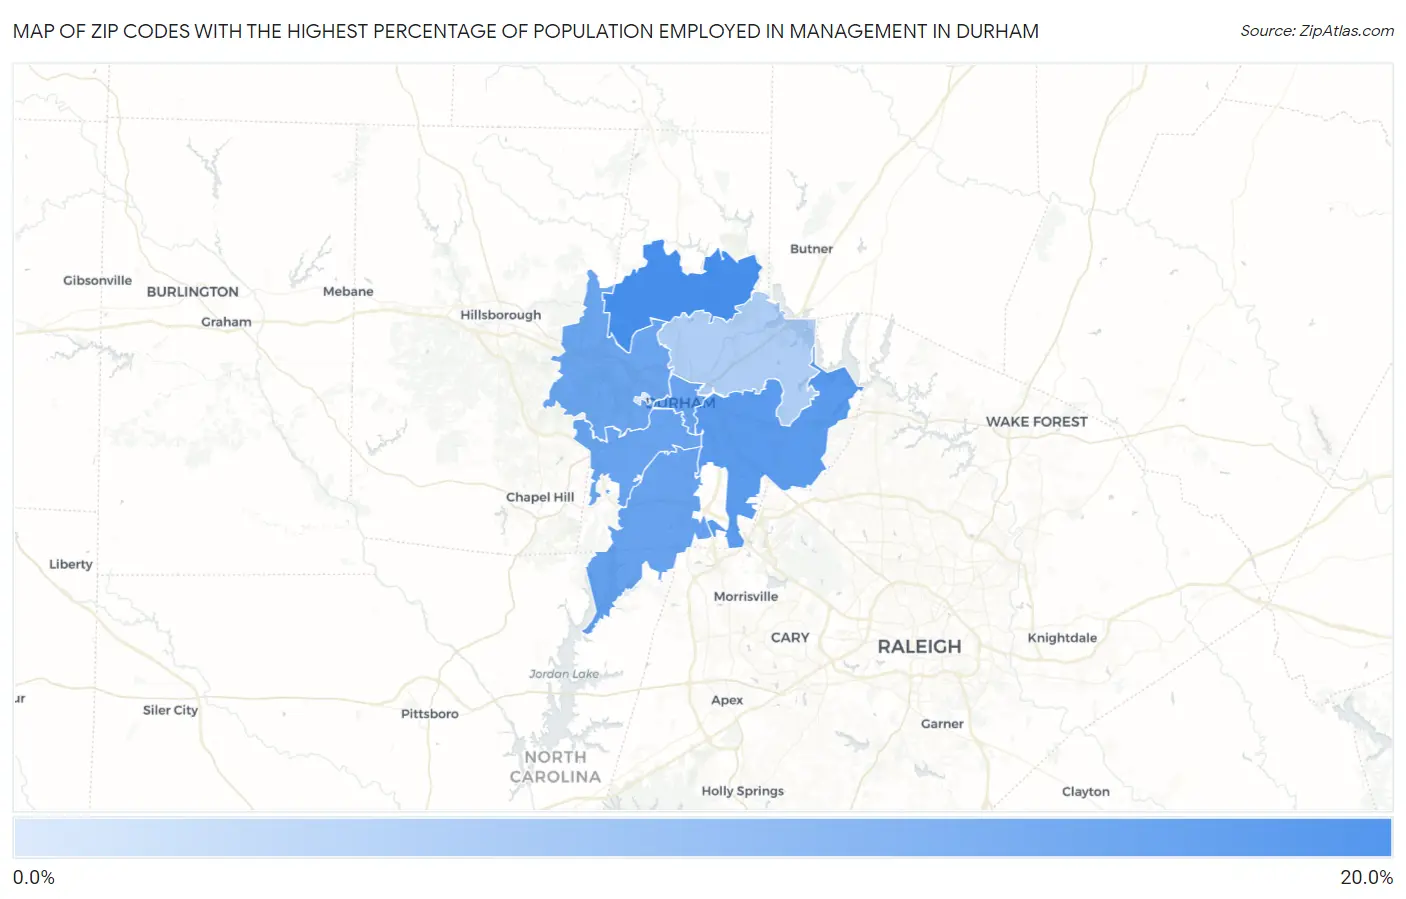Click the BURLINGTON map label
Screen dimensions: 1406x899
pos(193,292)
